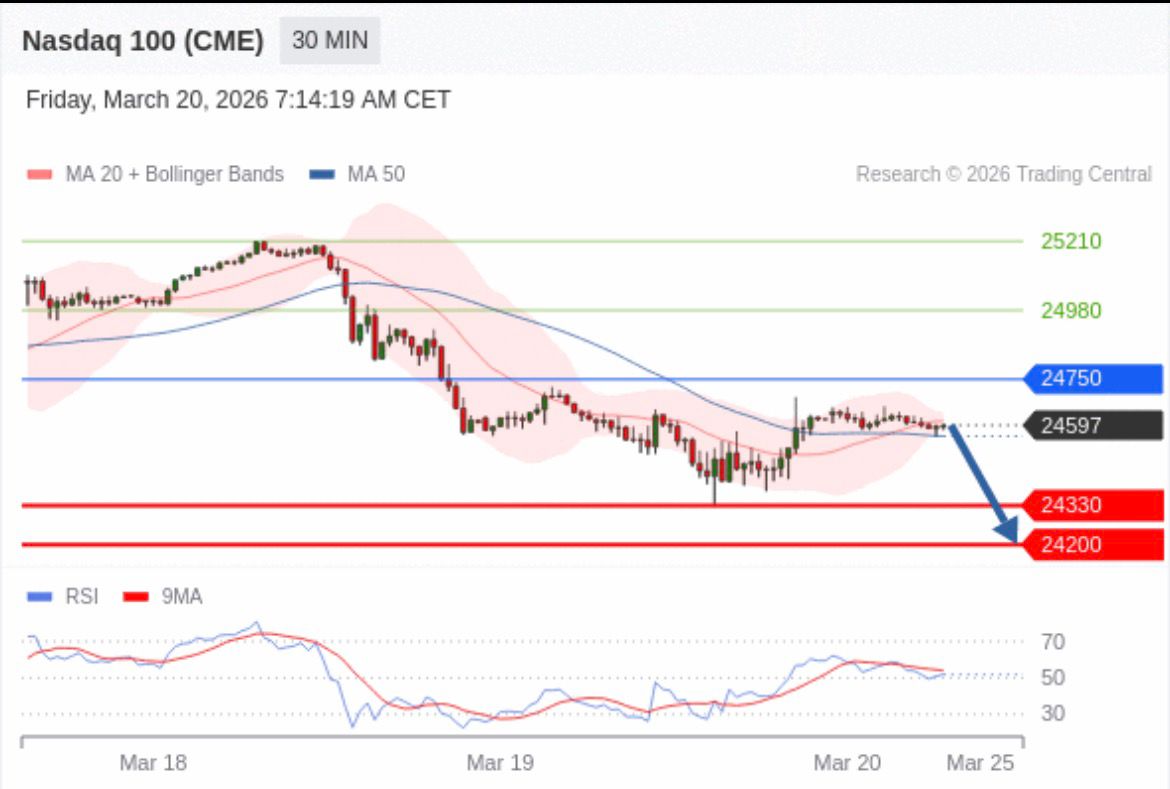Select the Mar 18 date axis label
This screenshot has height=789, width=1170.
click(153, 763)
